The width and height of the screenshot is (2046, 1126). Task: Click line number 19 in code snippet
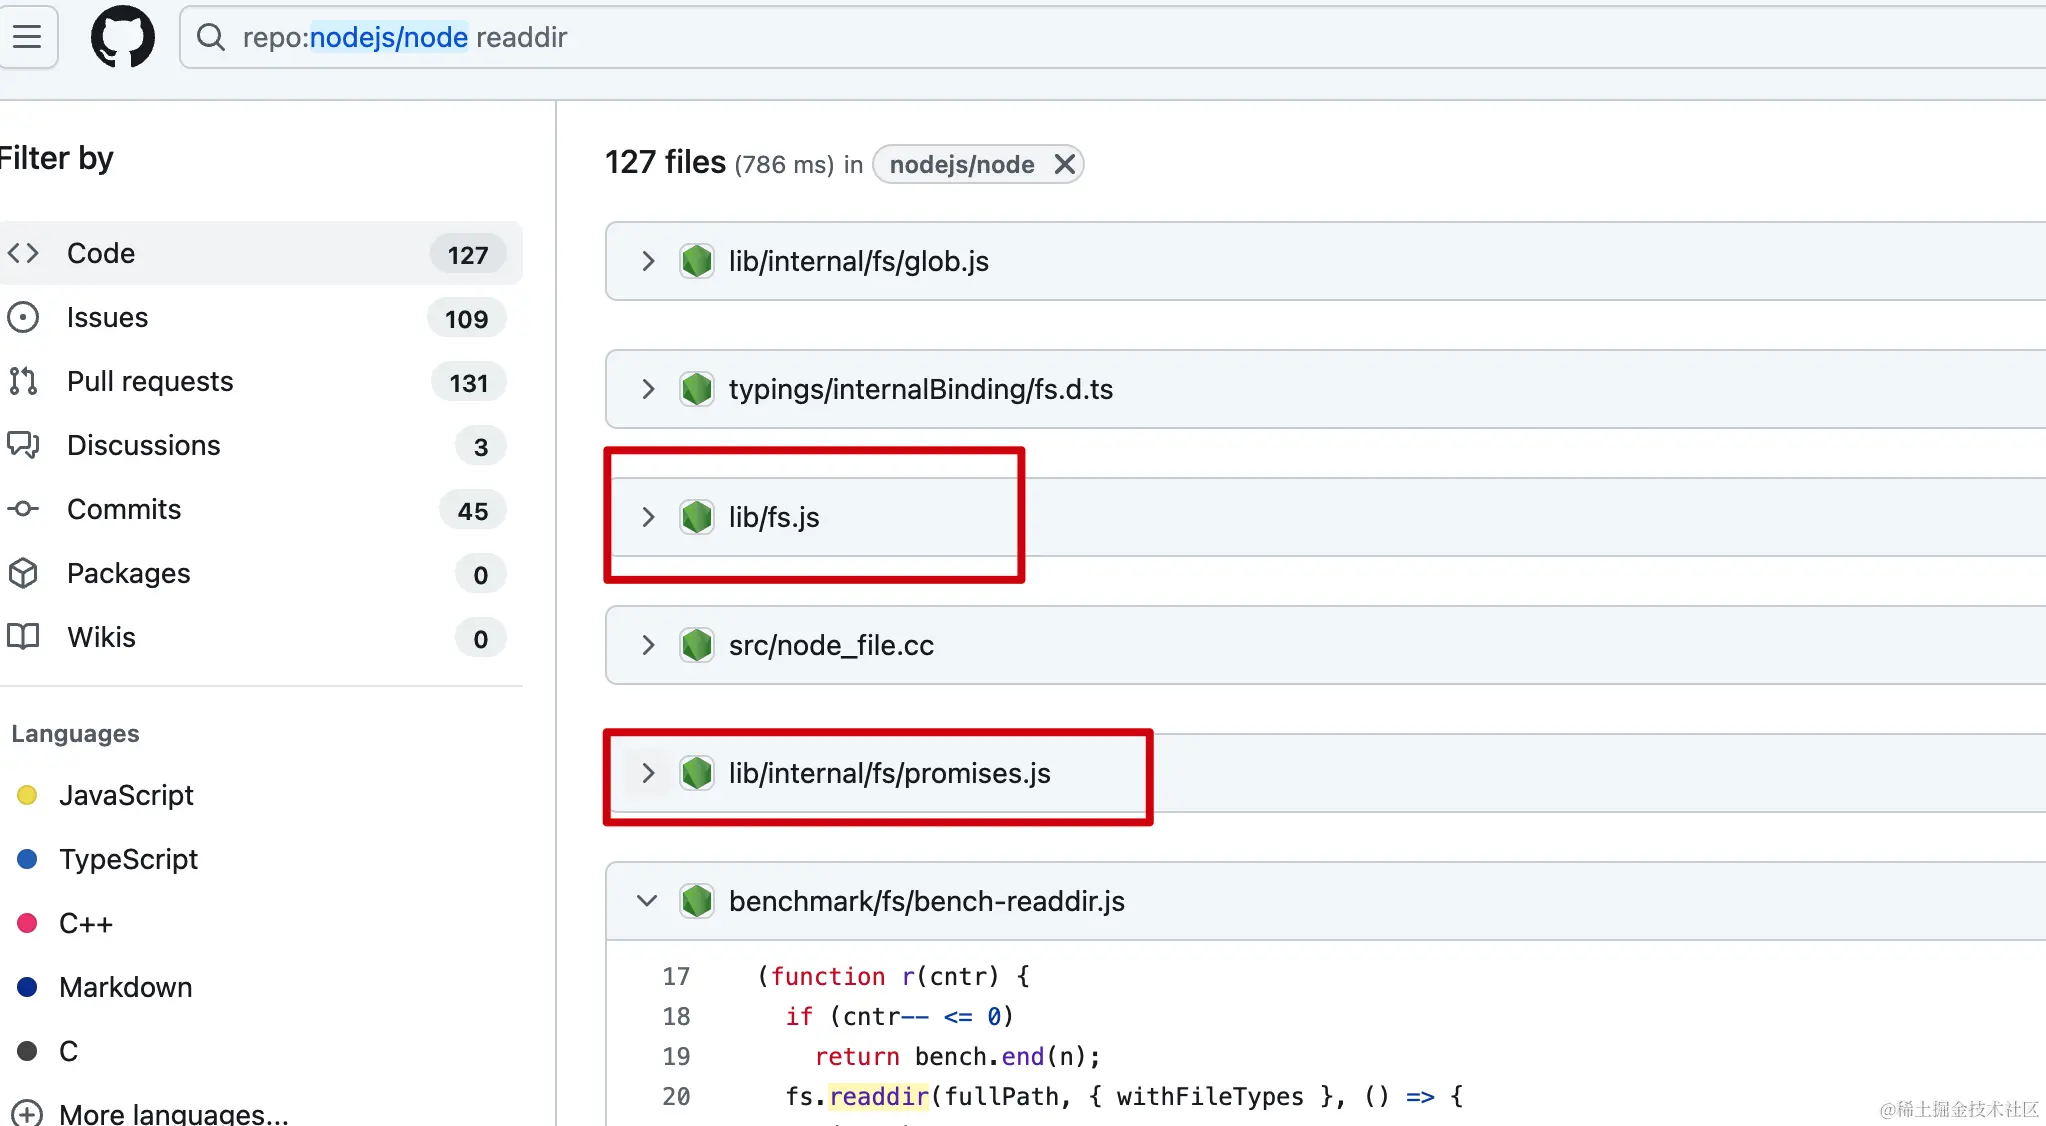pyautogui.click(x=676, y=1056)
